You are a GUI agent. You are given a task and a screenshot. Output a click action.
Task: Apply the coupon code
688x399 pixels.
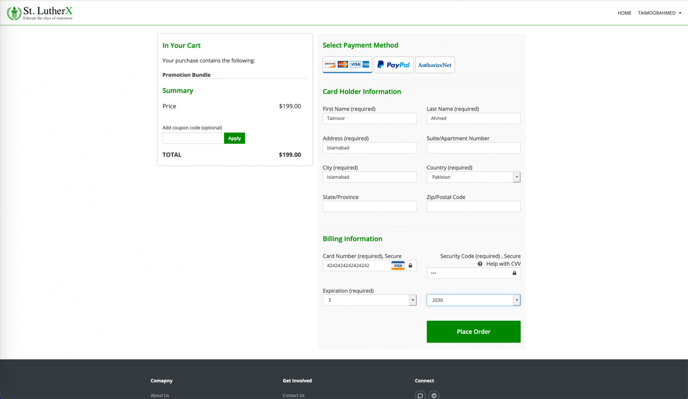pyautogui.click(x=234, y=138)
